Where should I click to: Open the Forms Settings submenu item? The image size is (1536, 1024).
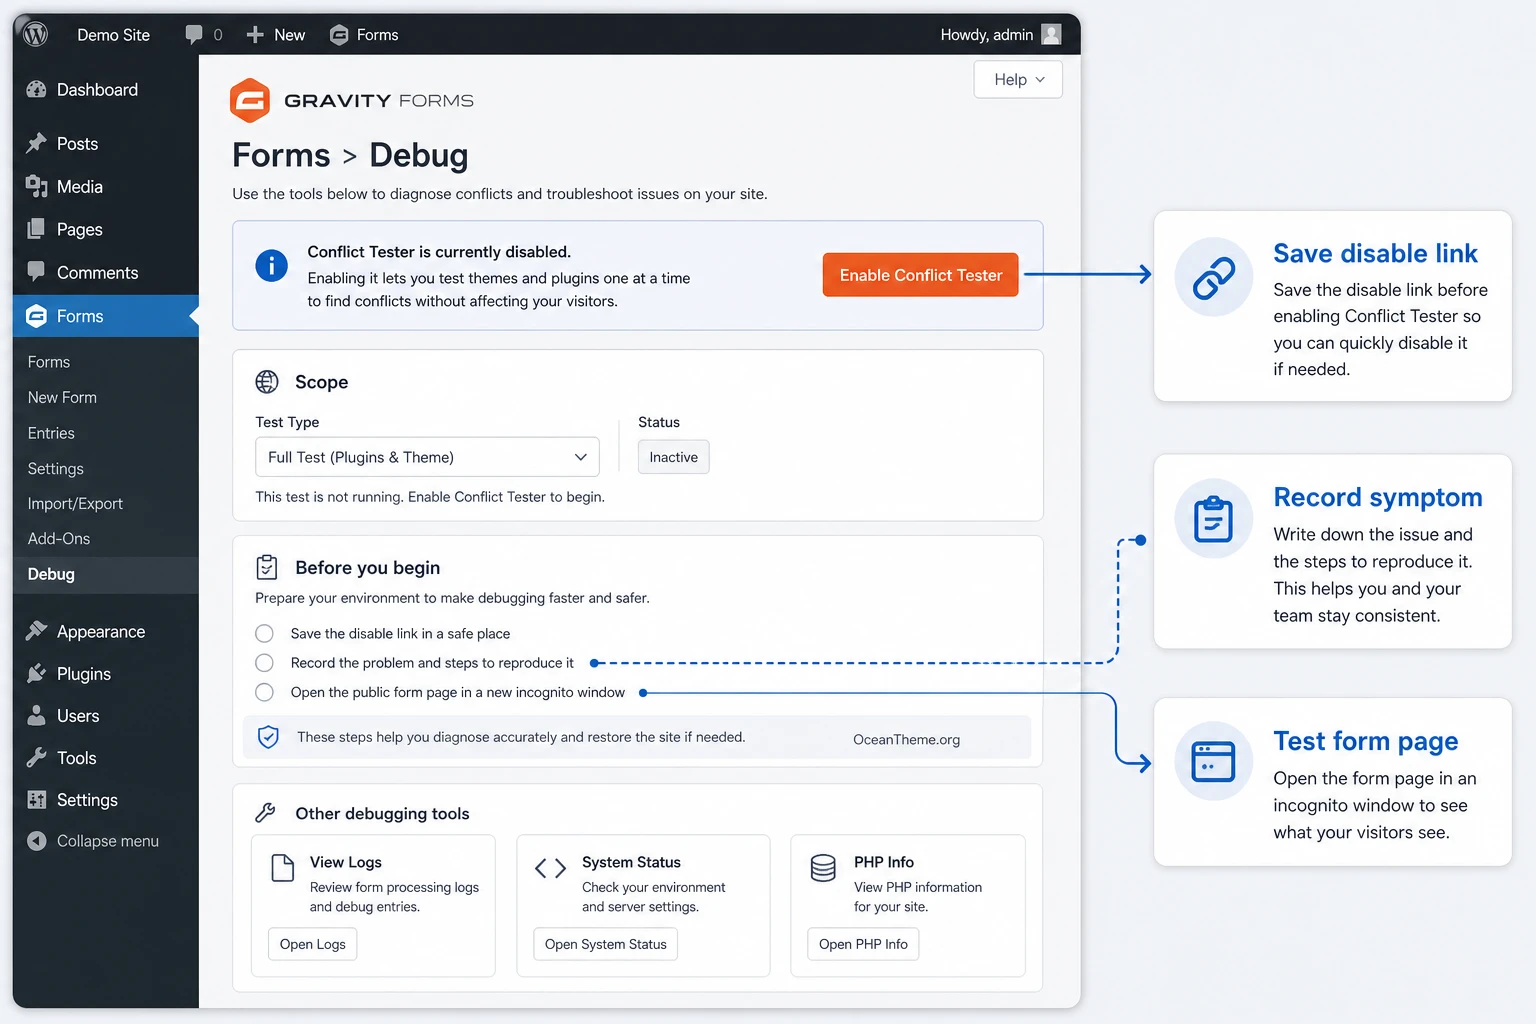55,468
